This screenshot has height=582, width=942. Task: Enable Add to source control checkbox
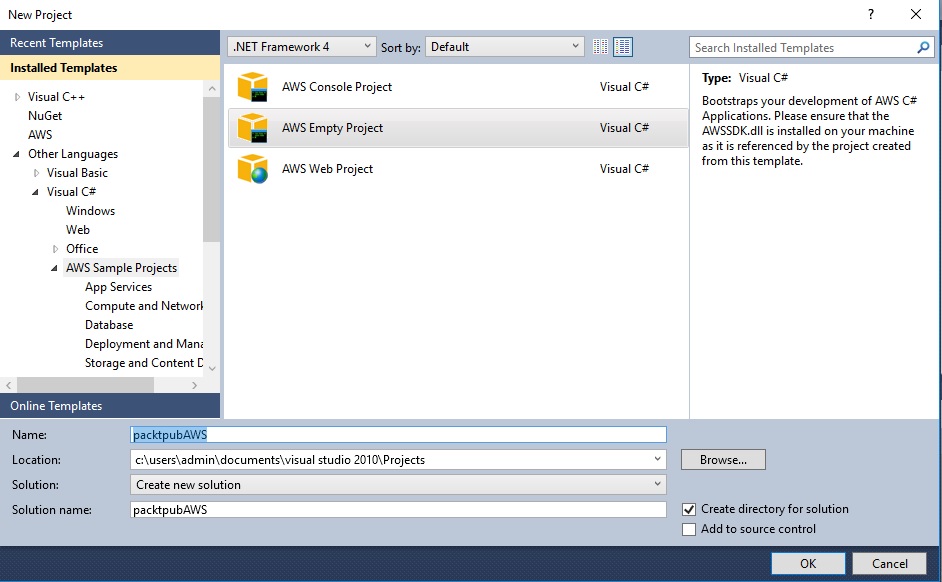pos(689,529)
